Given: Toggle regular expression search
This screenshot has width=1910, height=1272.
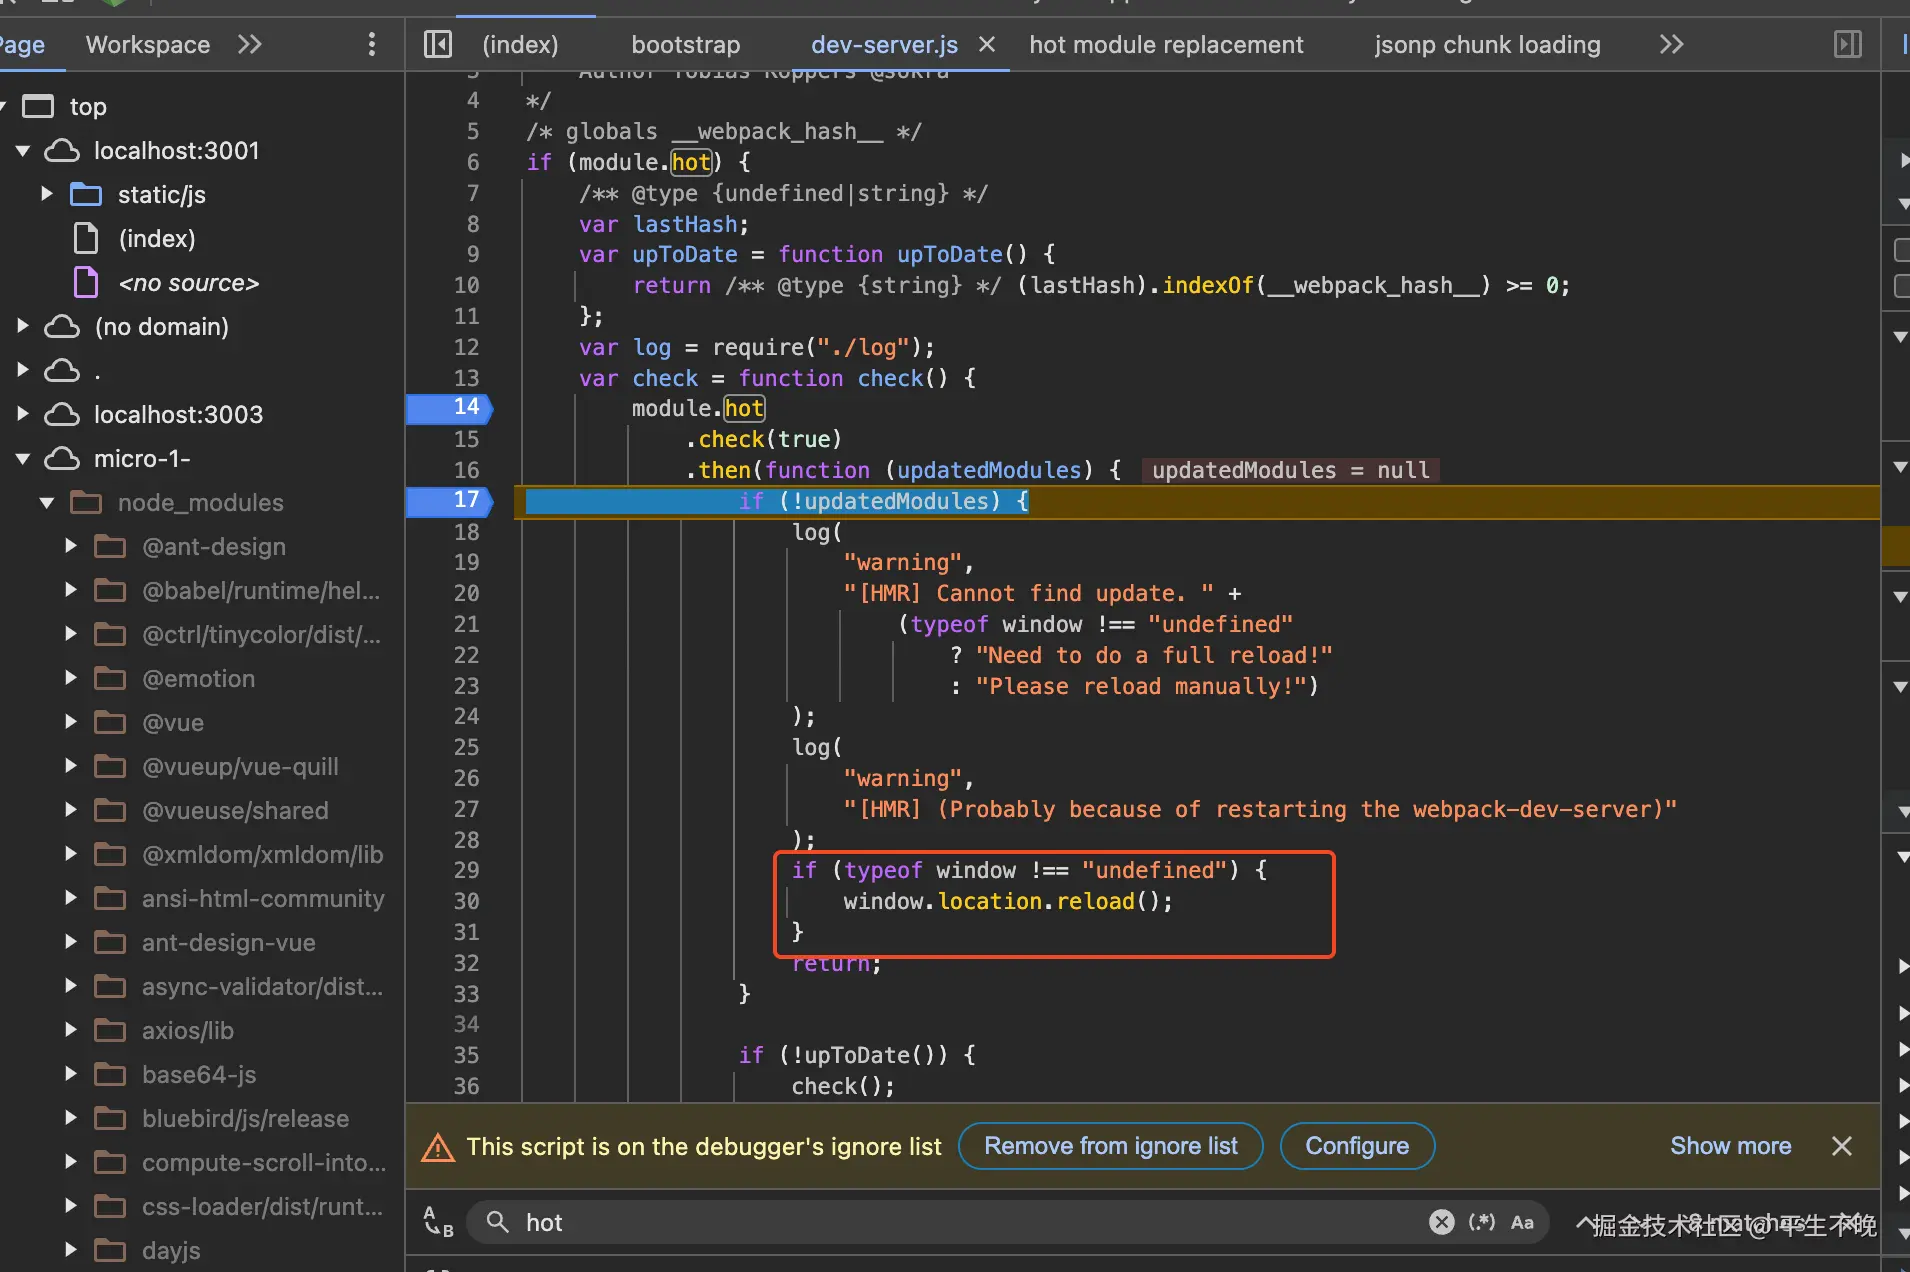Looking at the screenshot, I should pos(1482,1222).
